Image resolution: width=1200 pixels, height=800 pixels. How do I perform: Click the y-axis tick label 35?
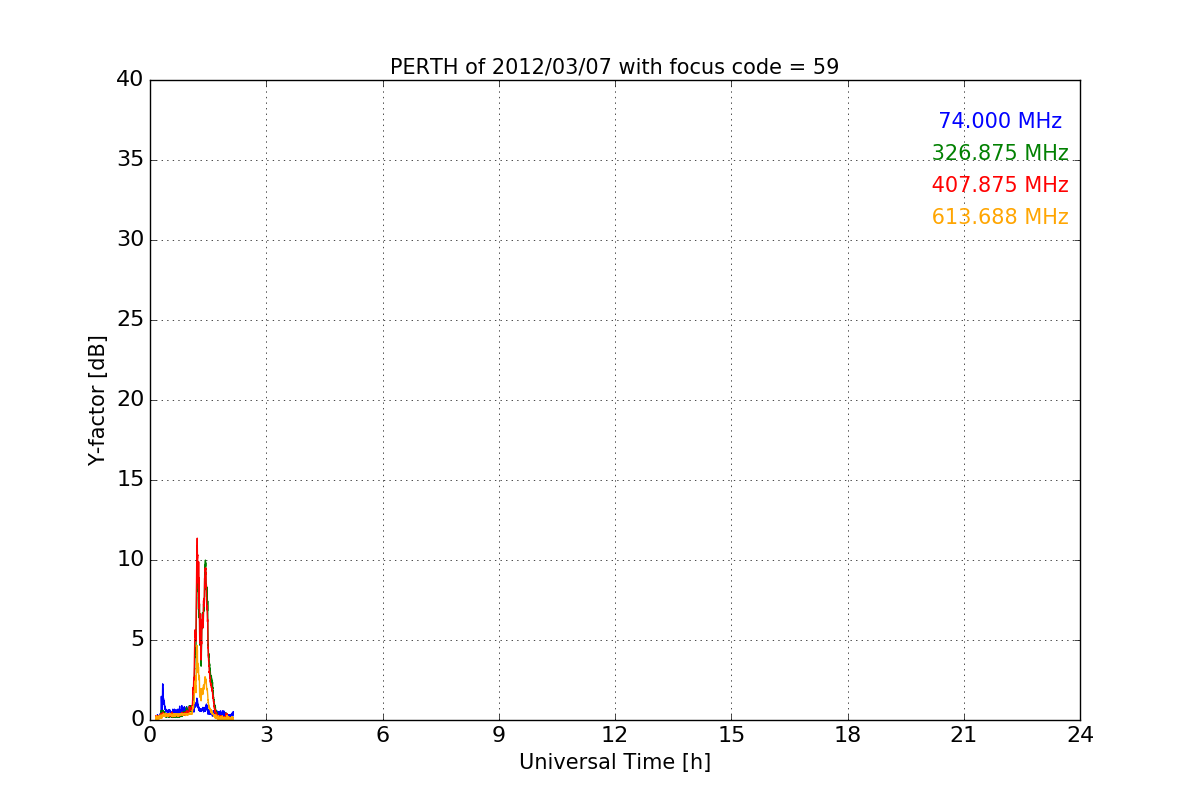tap(130, 160)
